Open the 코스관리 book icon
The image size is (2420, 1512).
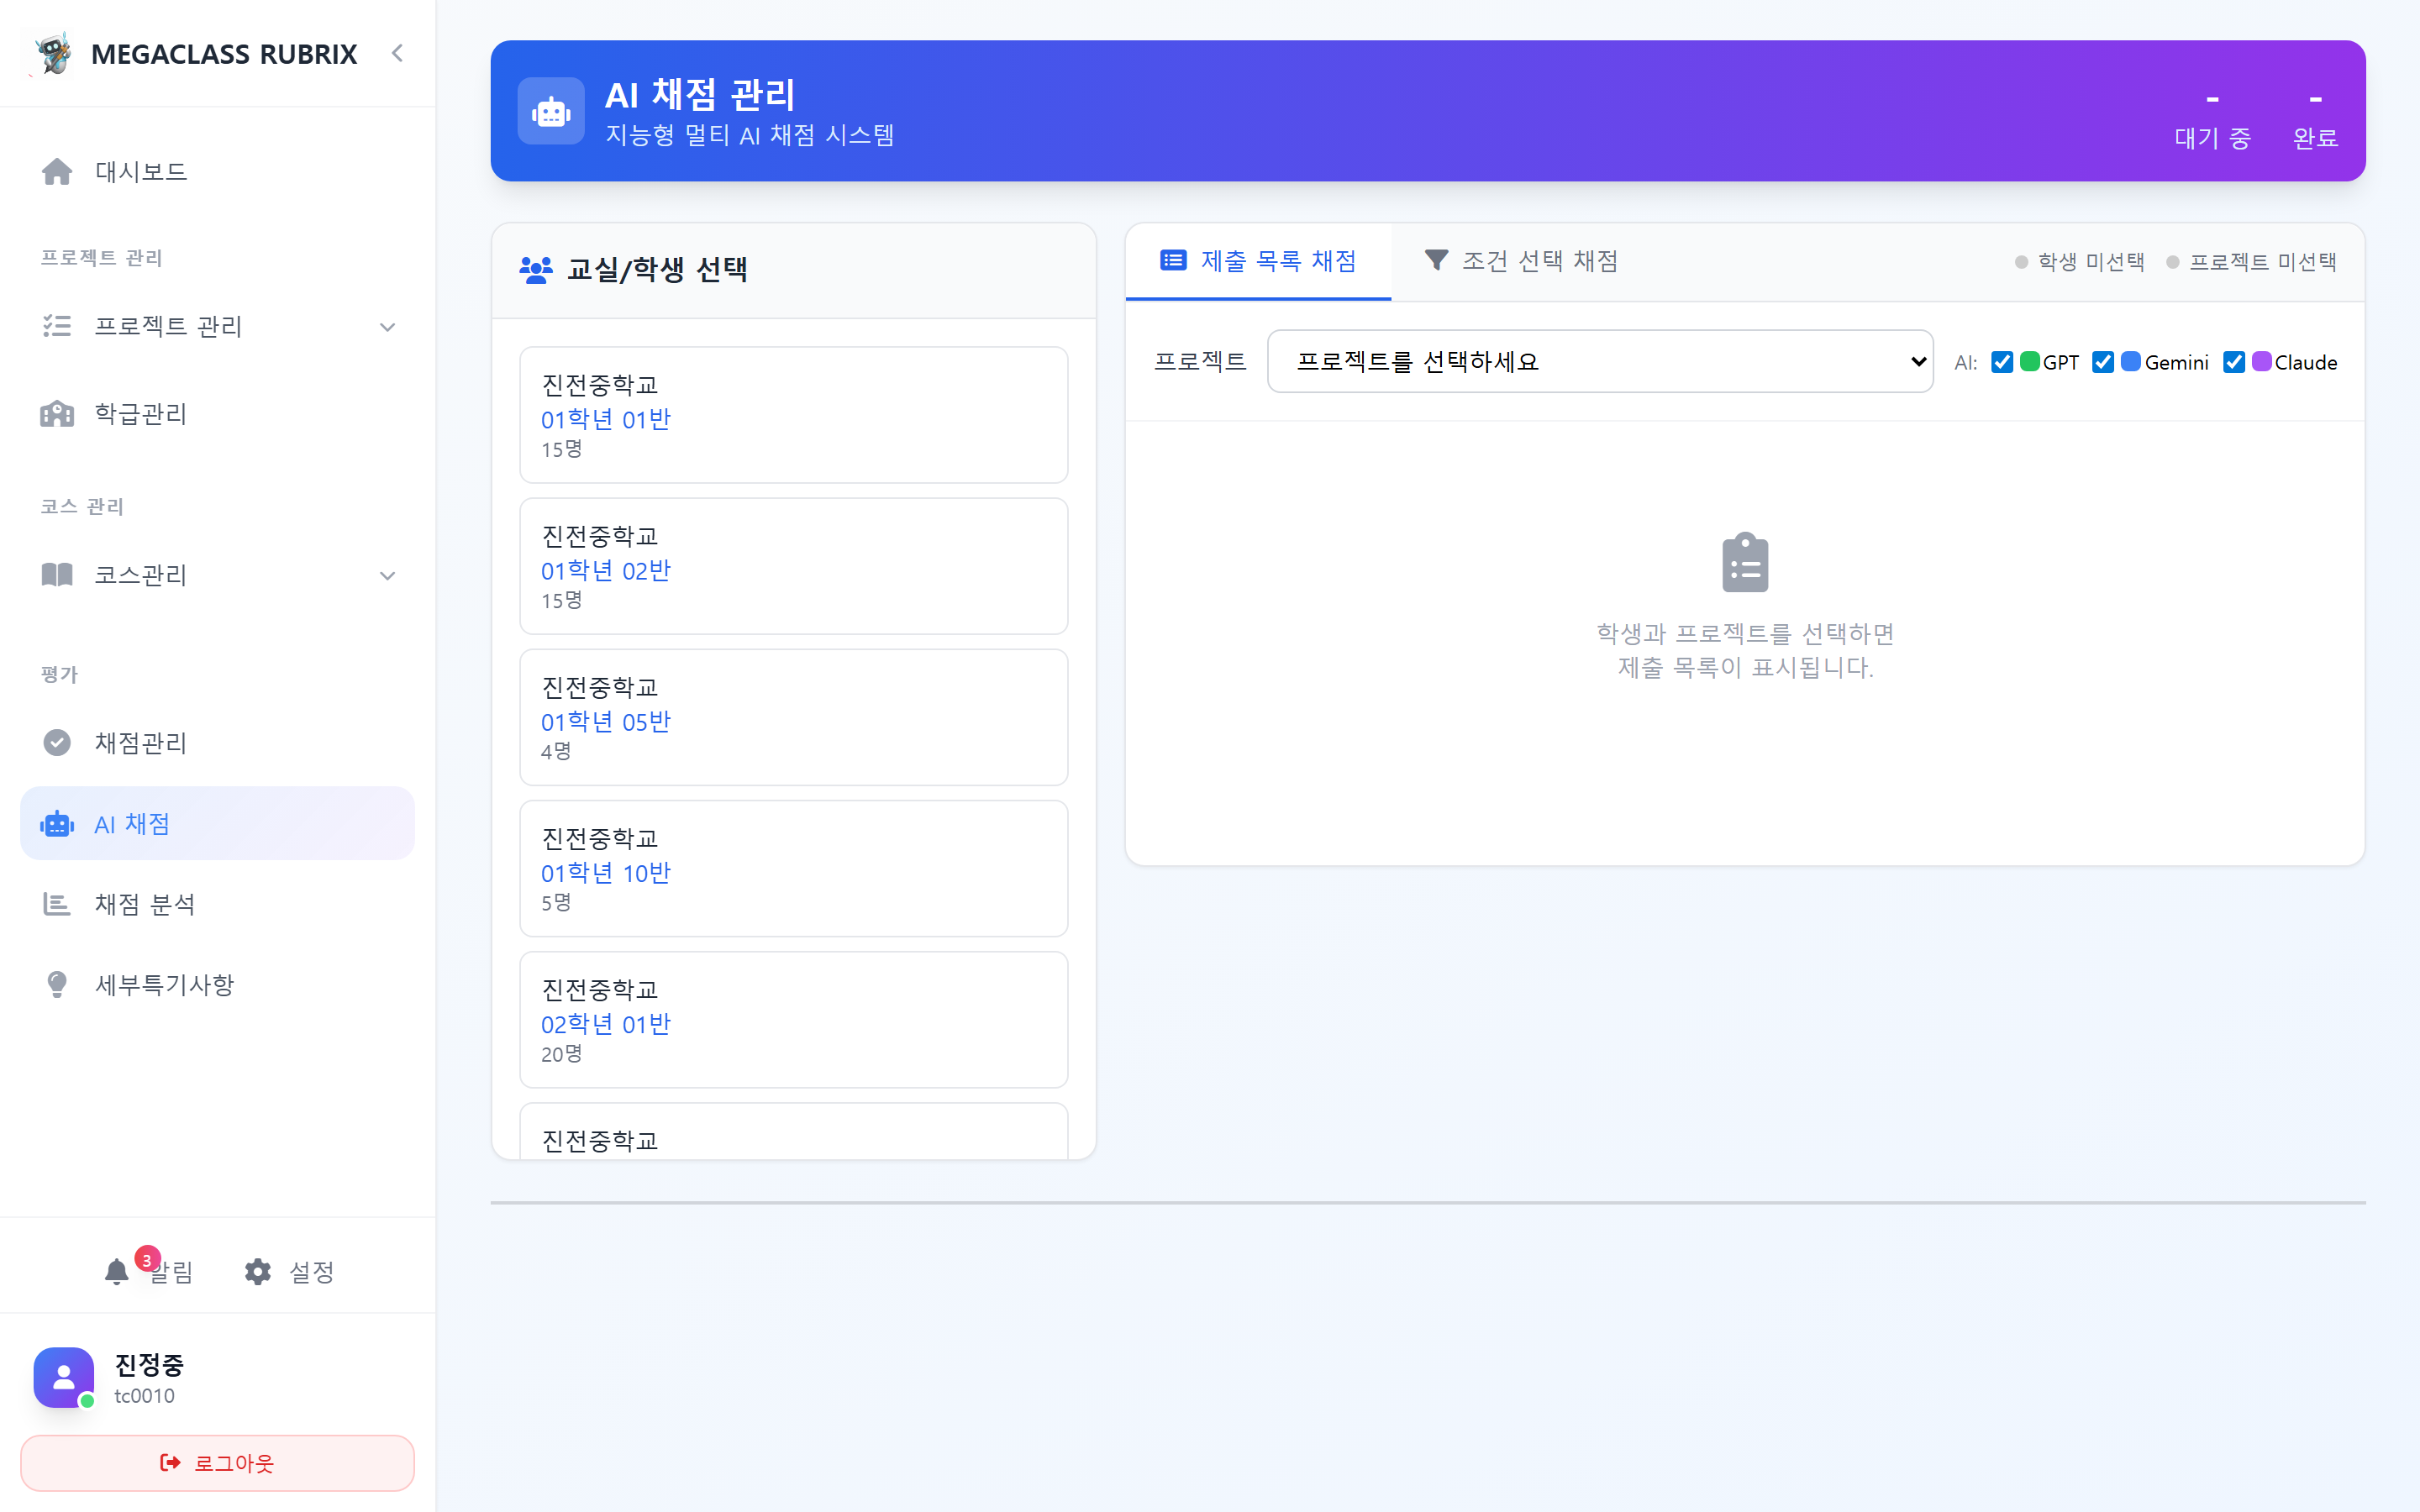tap(57, 575)
